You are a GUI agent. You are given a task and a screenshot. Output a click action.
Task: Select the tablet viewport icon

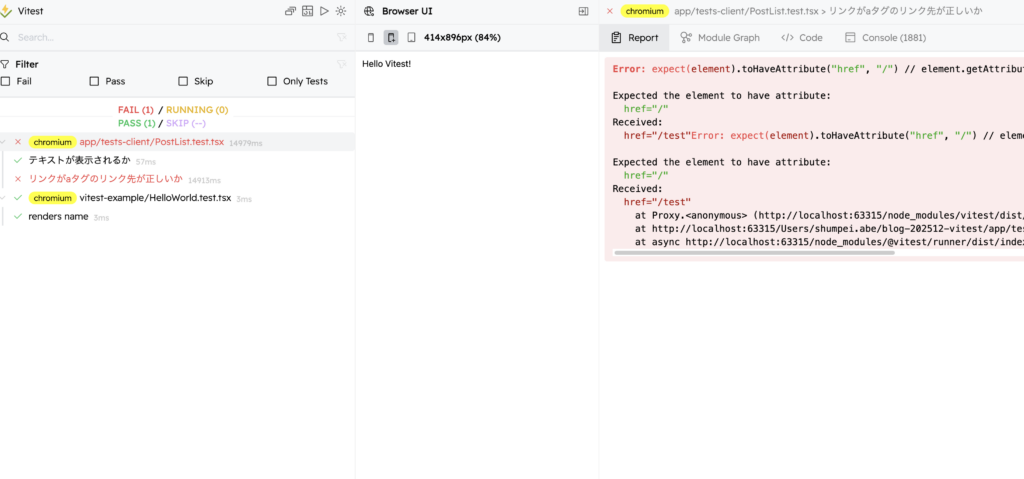click(x=410, y=38)
